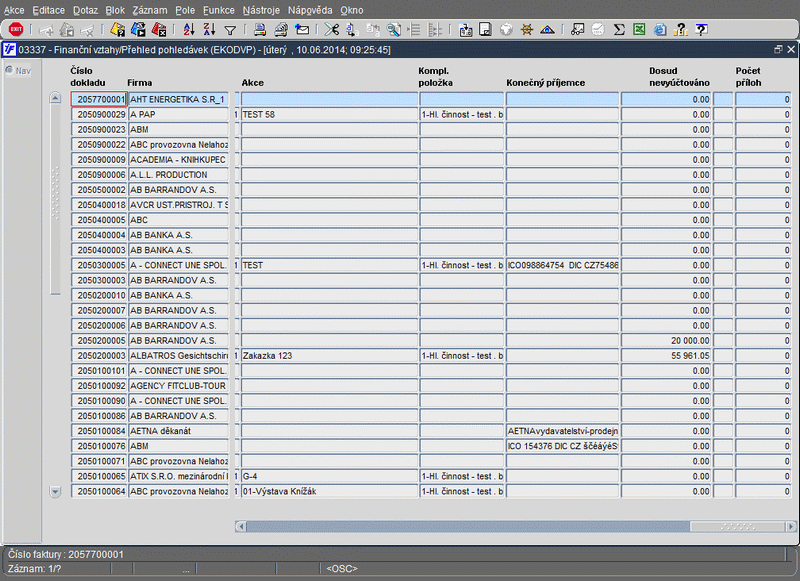Click the AETNA děkanát firm cell
The image size is (800, 581).
pos(178,431)
